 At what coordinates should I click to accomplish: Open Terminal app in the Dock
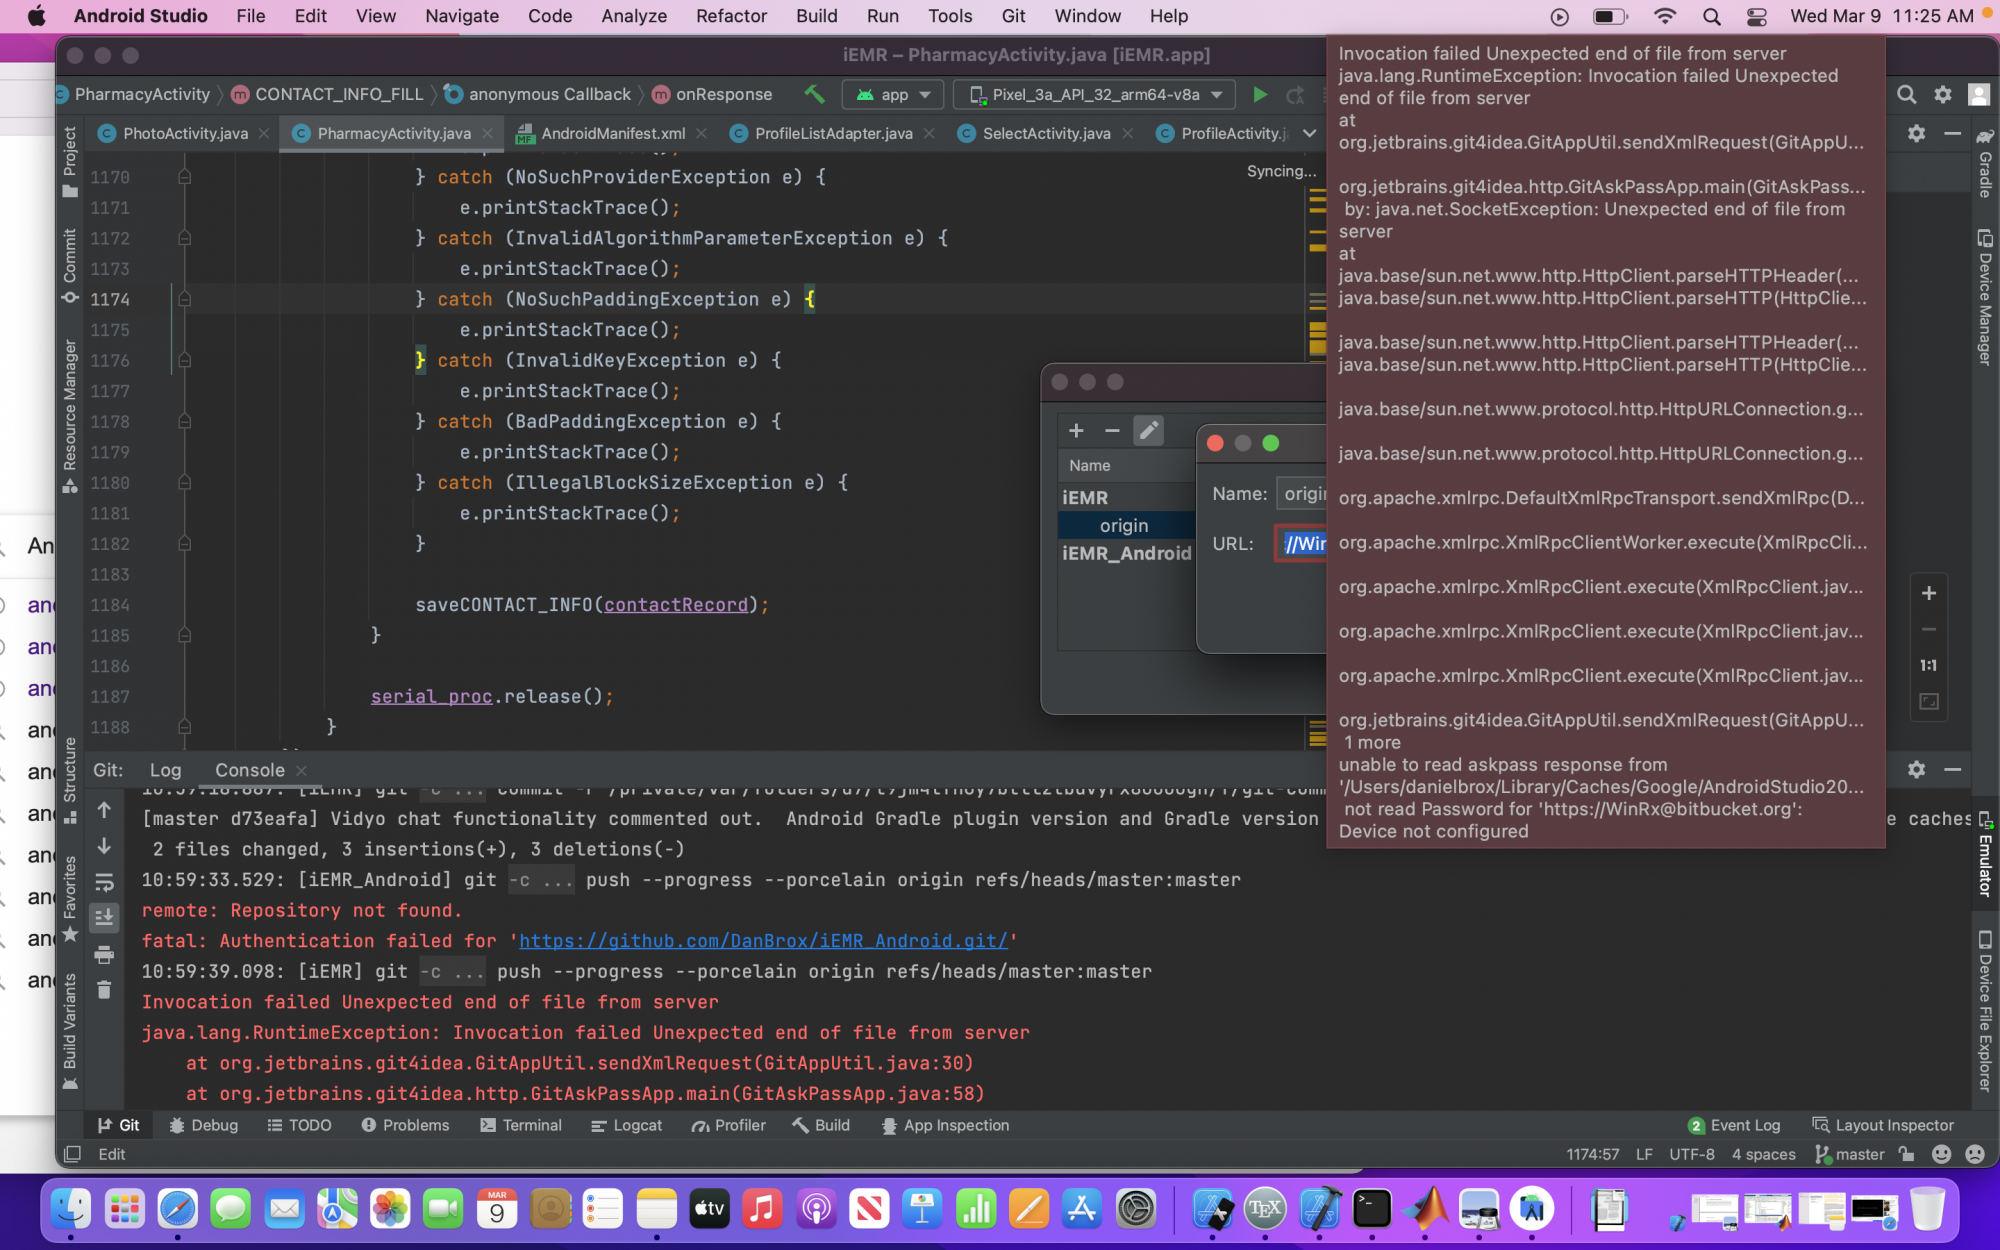tap(1371, 1209)
